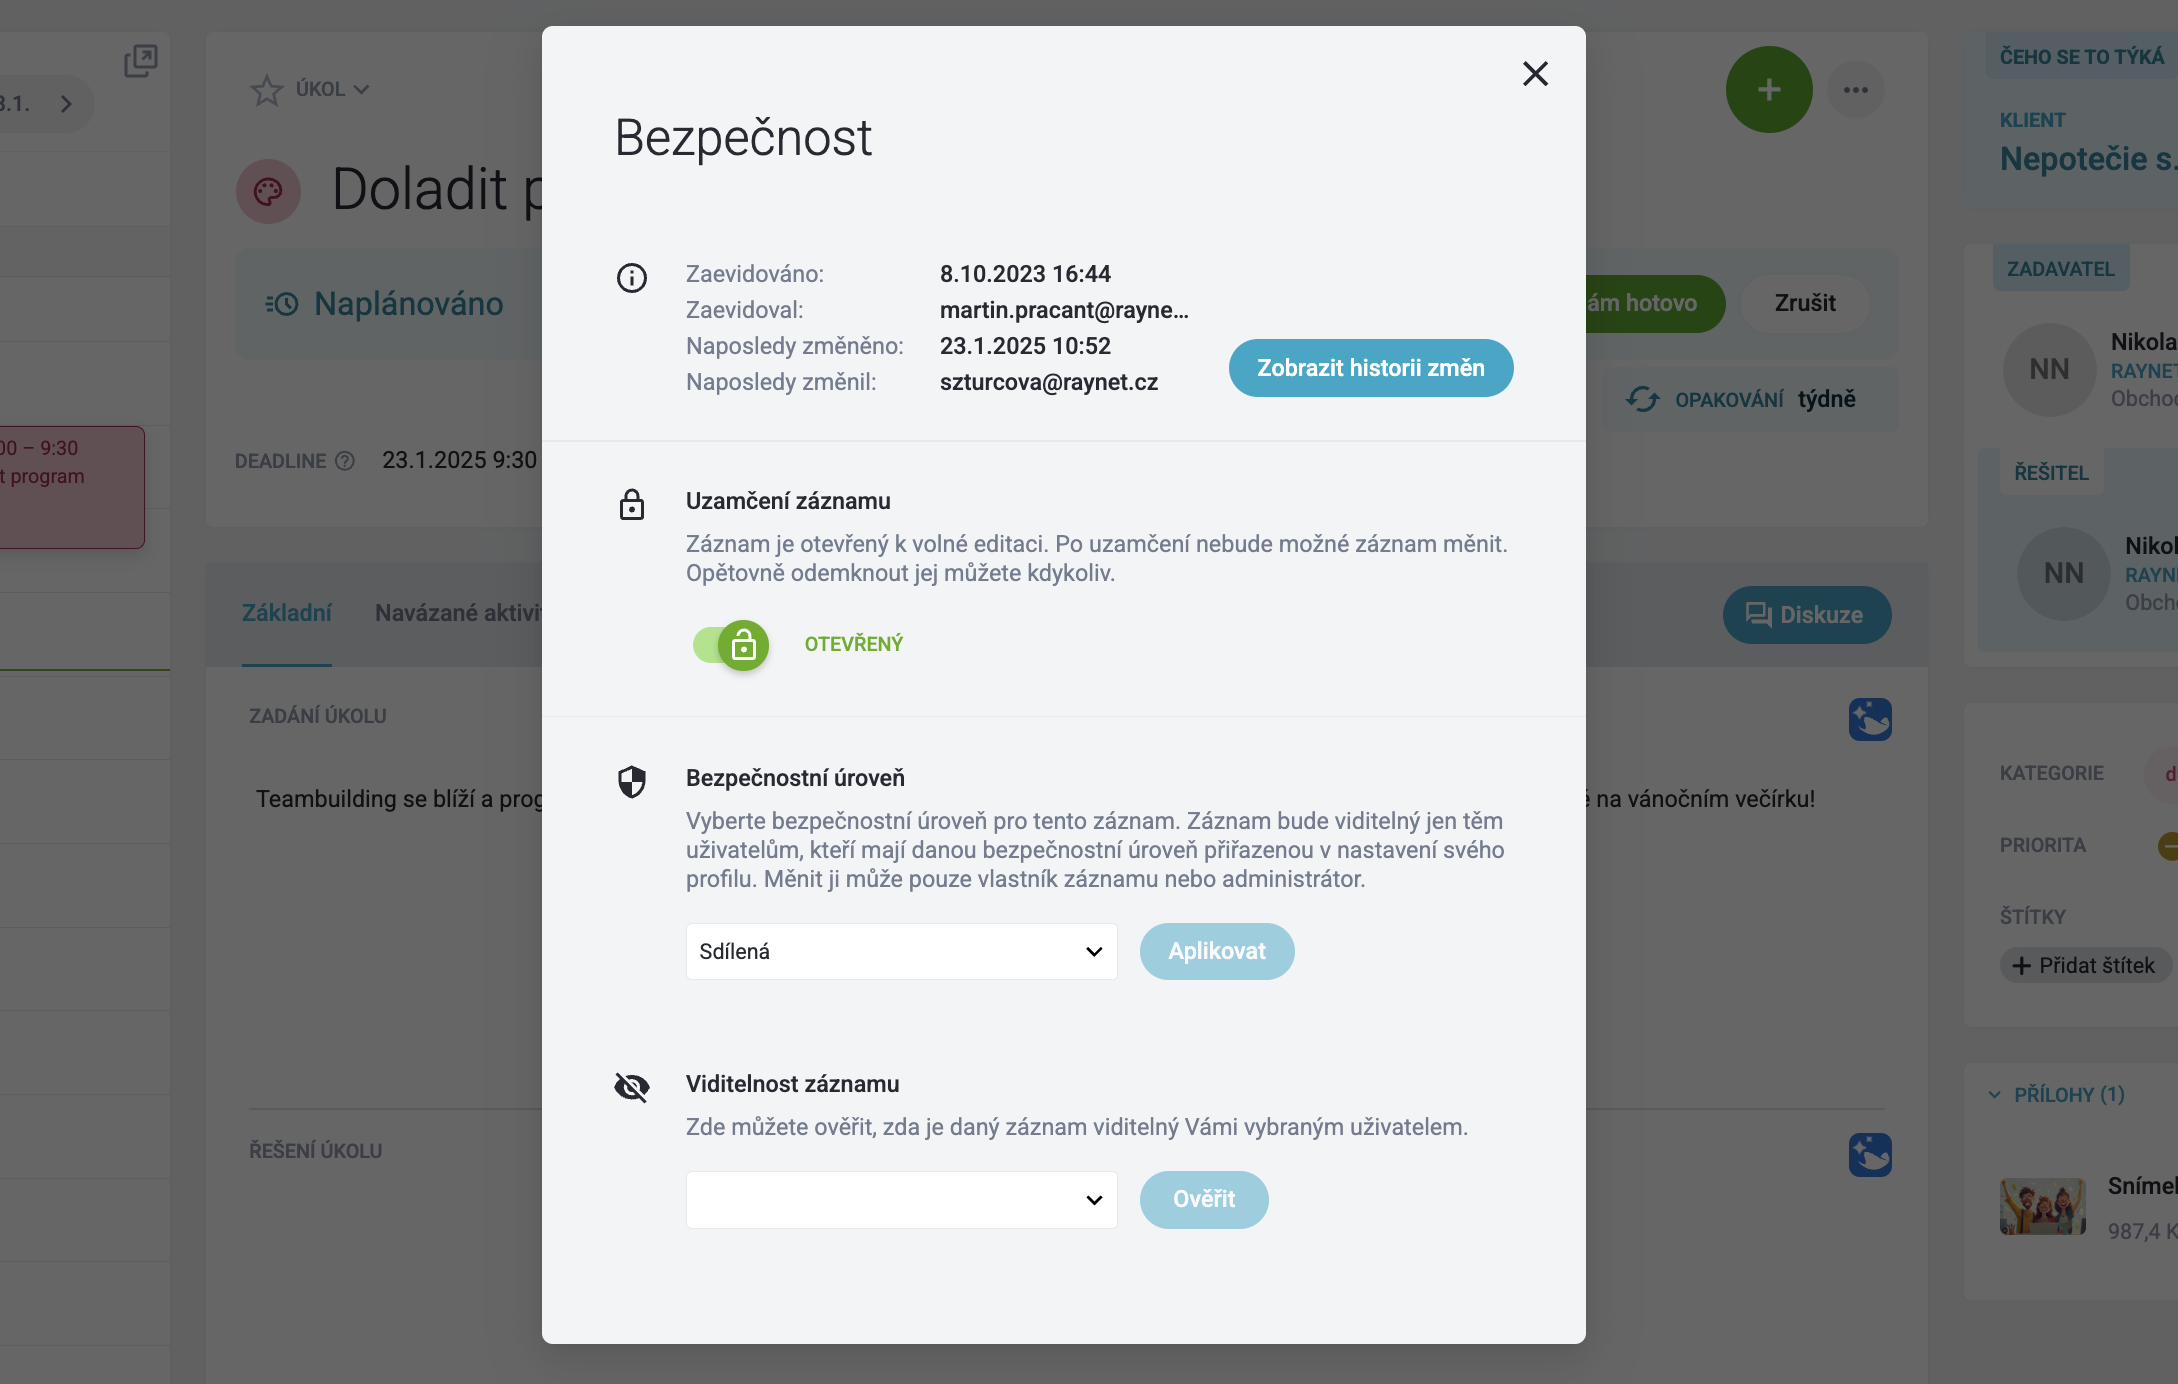
Task: Open the attachment image thumbnail
Action: pyautogui.click(x=2043, y=1206)
